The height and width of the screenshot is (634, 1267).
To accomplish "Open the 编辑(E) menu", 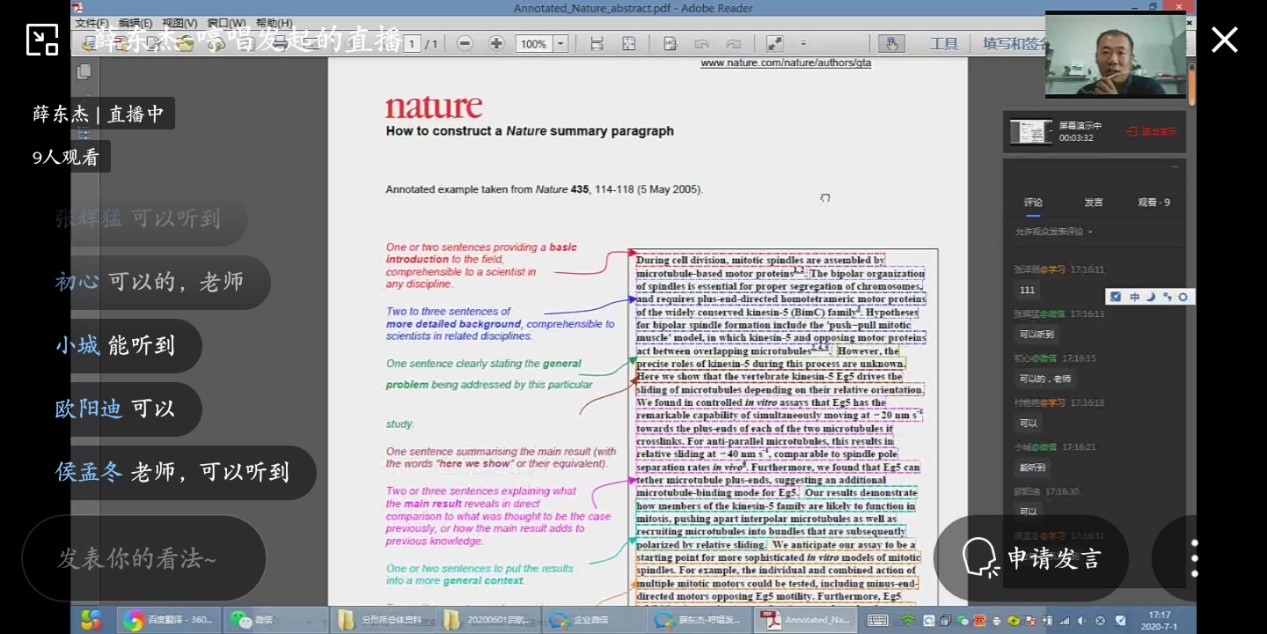I will pyautogui.click(x=136, y=23).
